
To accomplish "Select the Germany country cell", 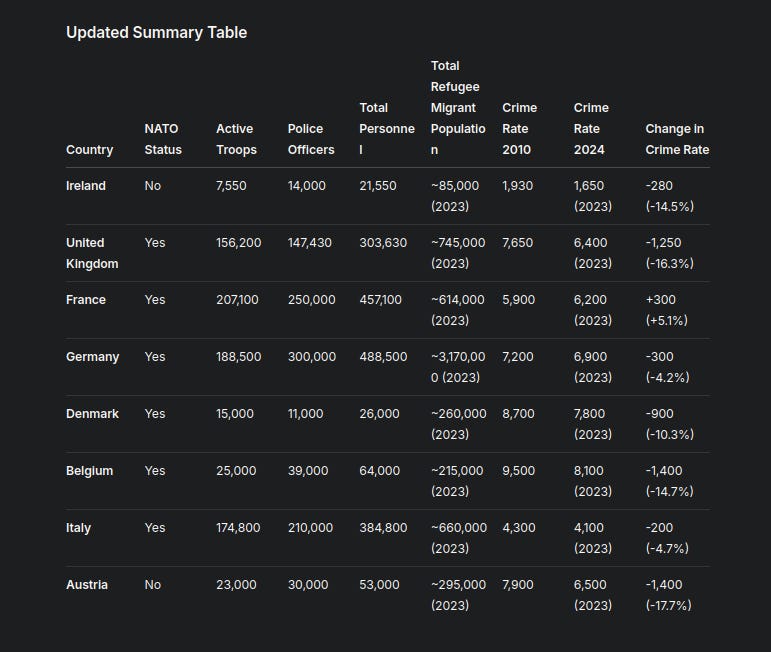I will tap(92, 357).
